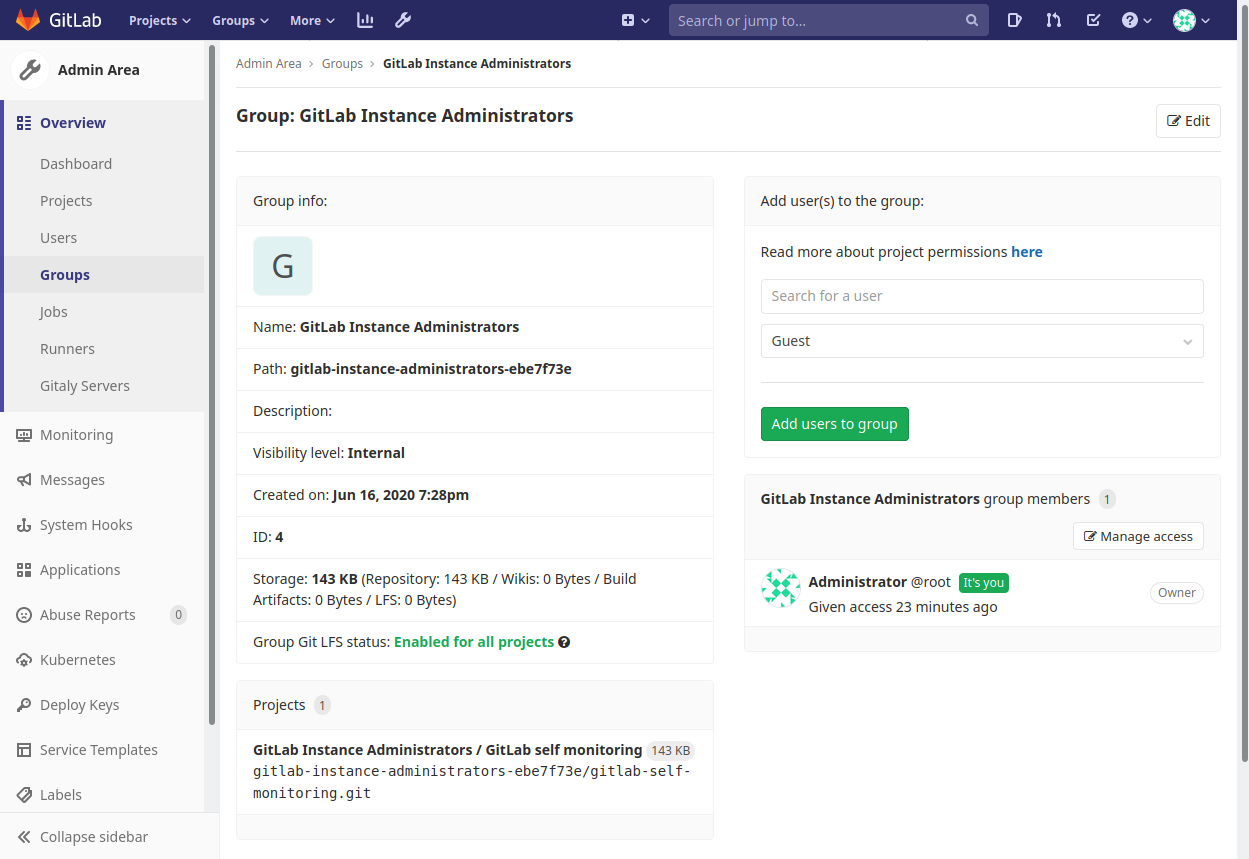Focus the Search for a user field
Viewport: 1249px width, 859px height.
pos(982,296)
